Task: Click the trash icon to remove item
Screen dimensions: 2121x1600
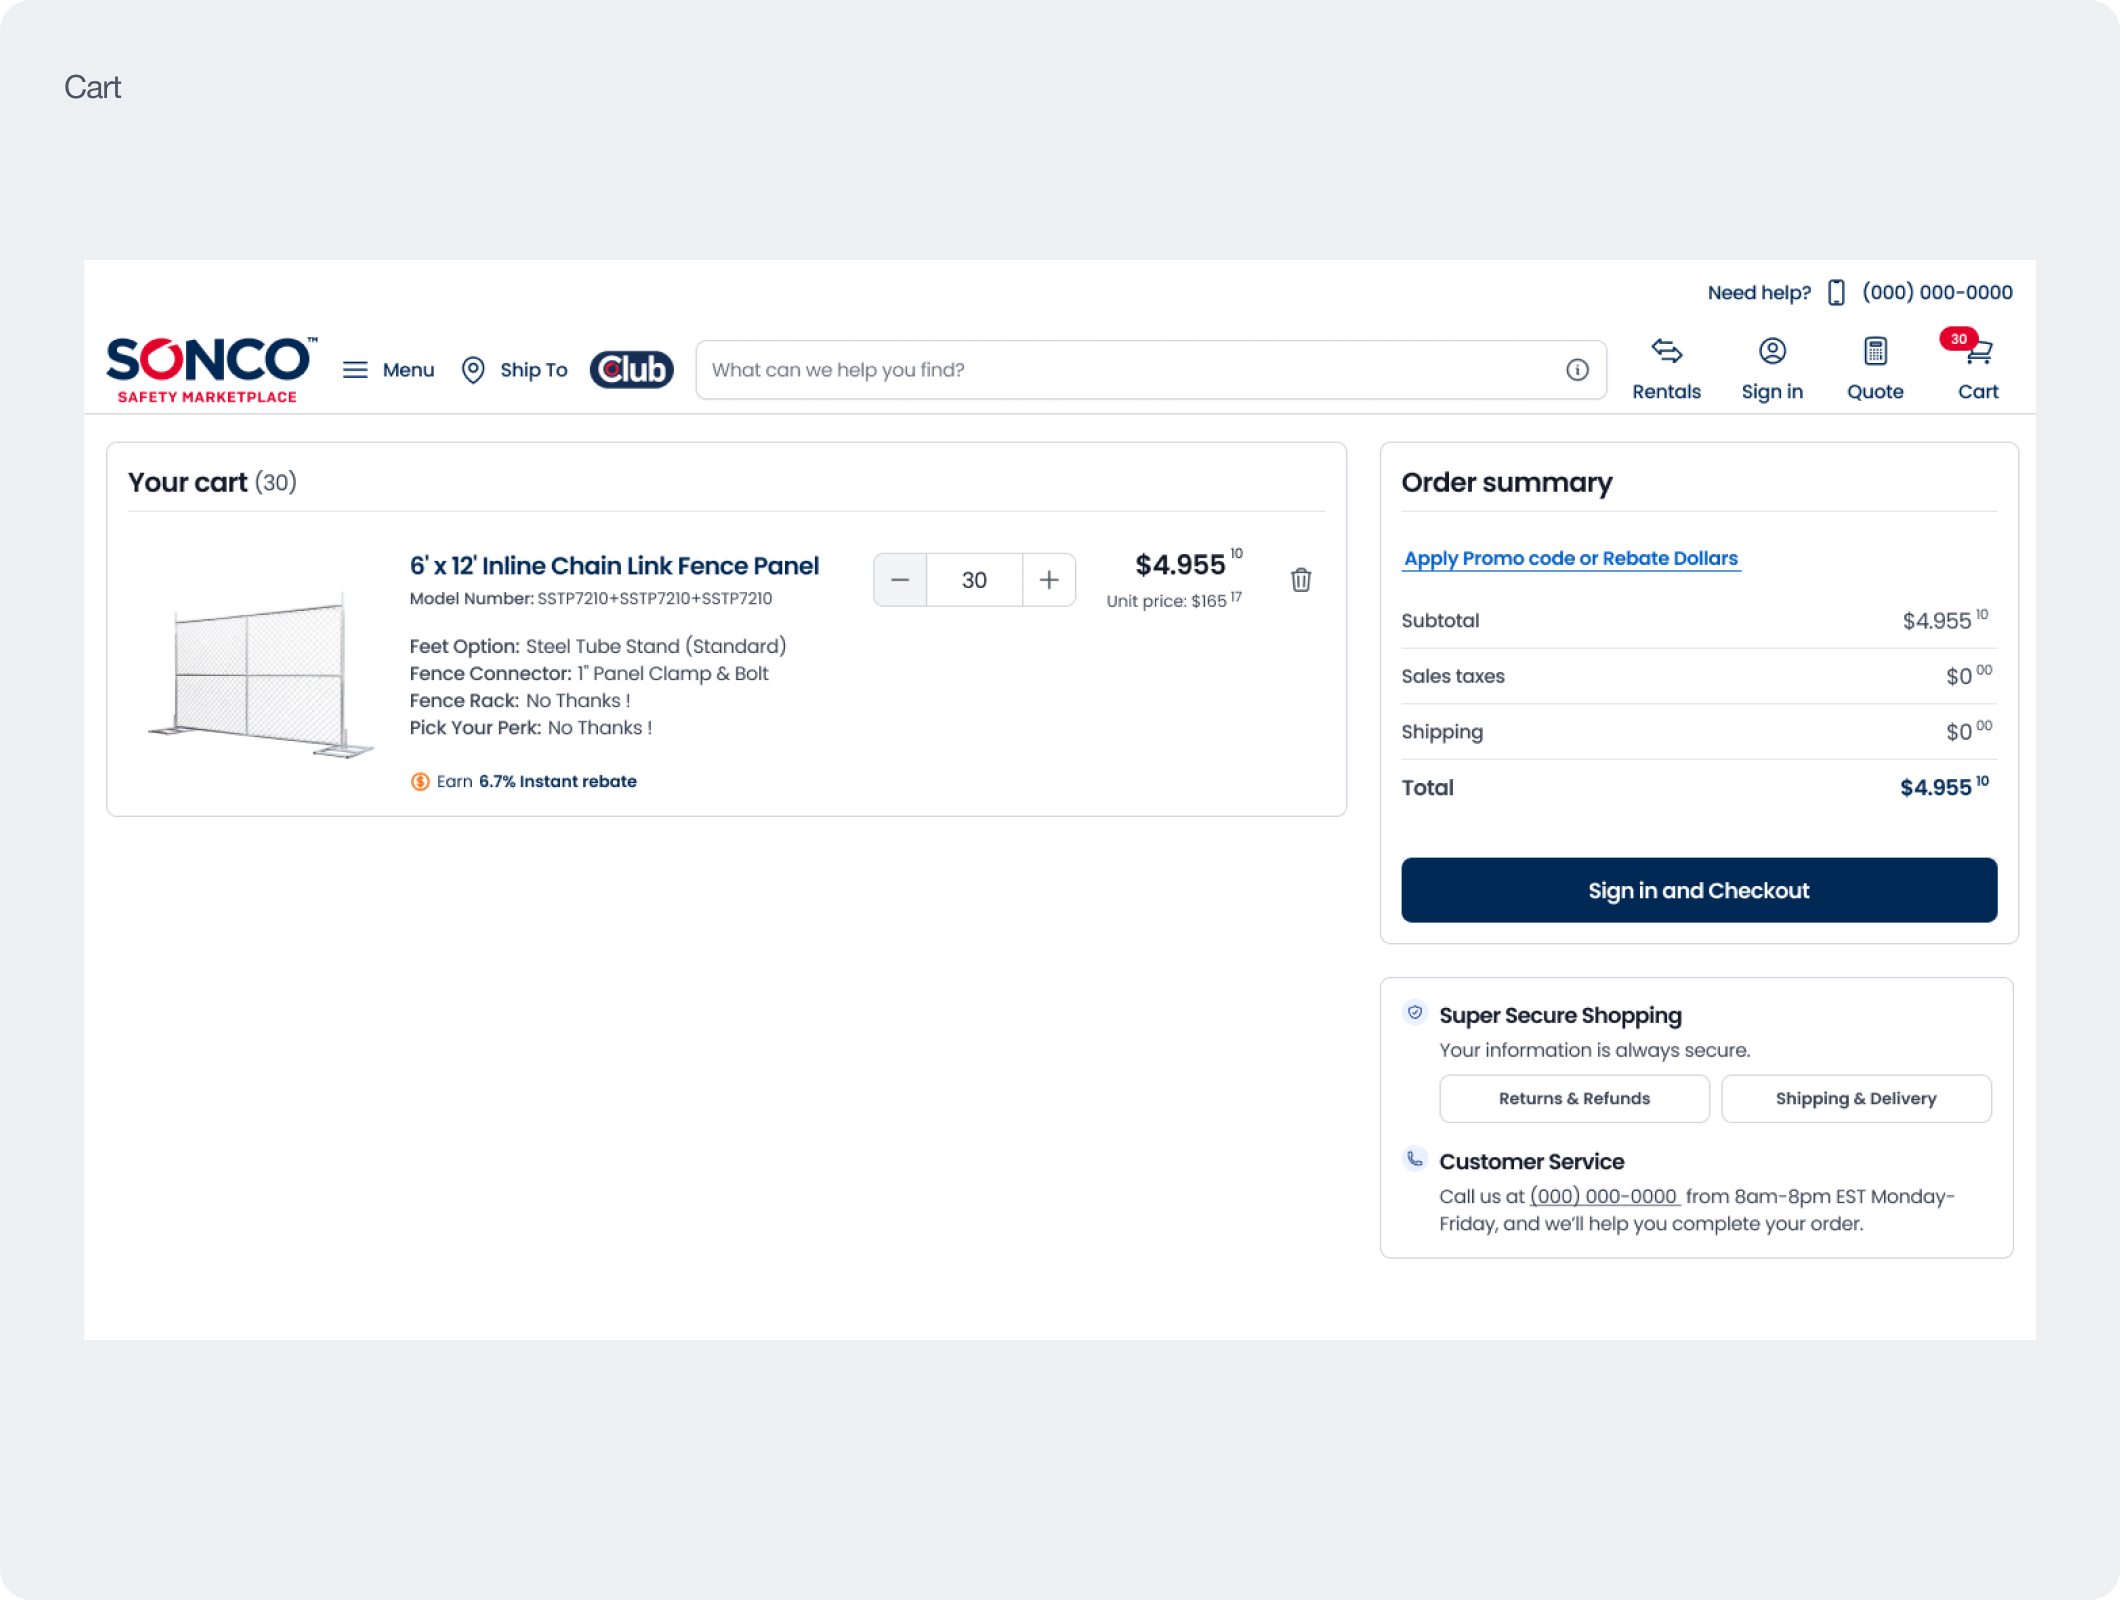Action: pyautogui.click(x=1300, y=580)
